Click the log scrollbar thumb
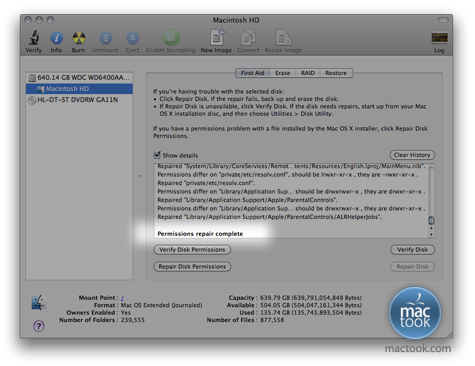The width and height of the screenshot is (475, 366). coord(431,221)
